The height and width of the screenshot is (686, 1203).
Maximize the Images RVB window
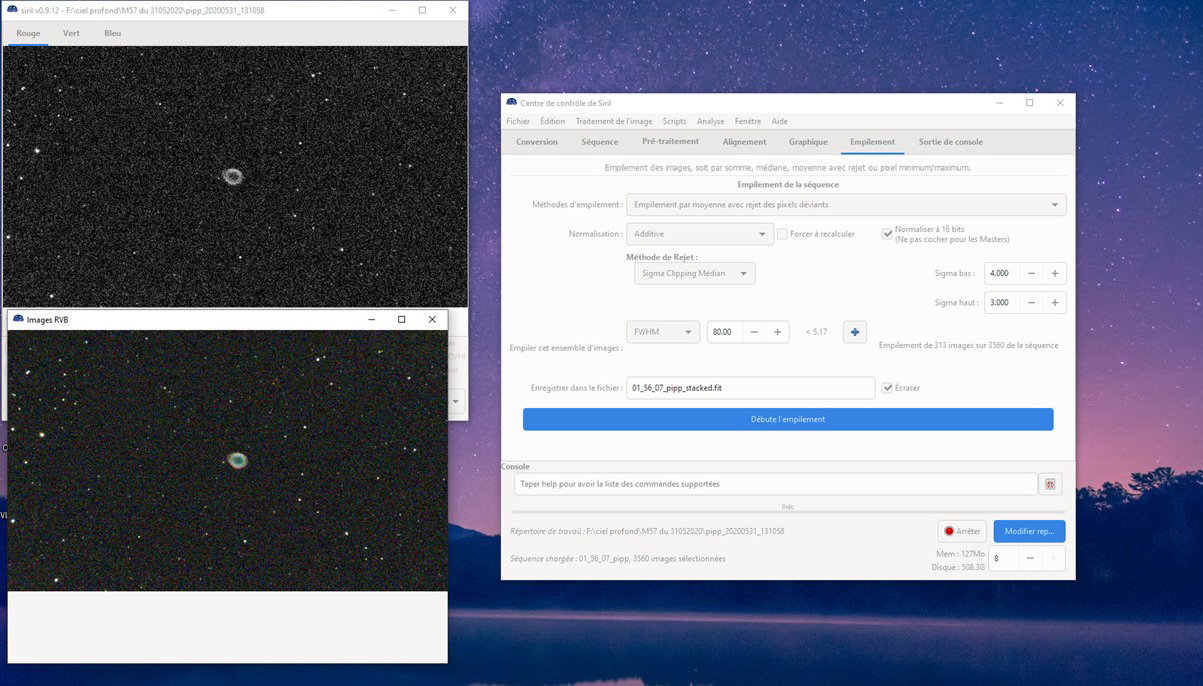pos(401,319)
